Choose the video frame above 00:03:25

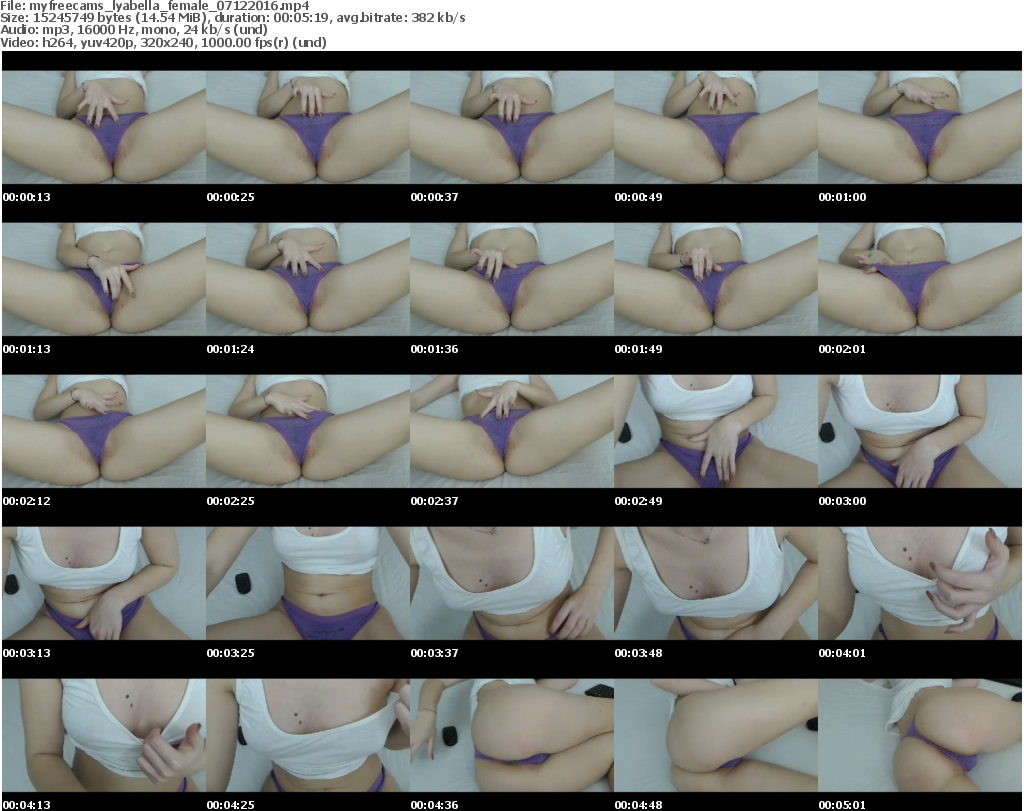tap(308, 583)
